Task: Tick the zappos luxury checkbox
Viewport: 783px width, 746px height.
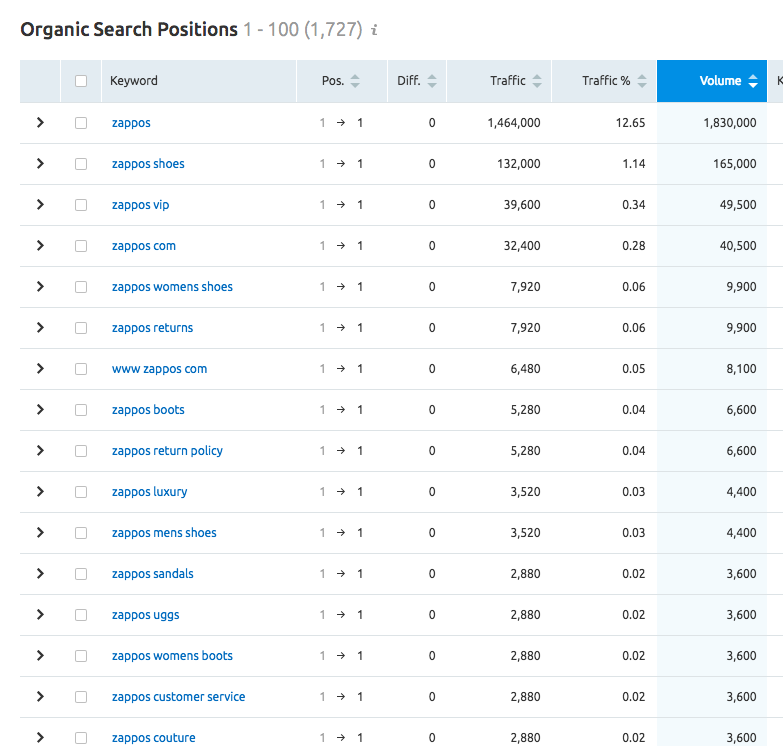Action: [81, 492]
